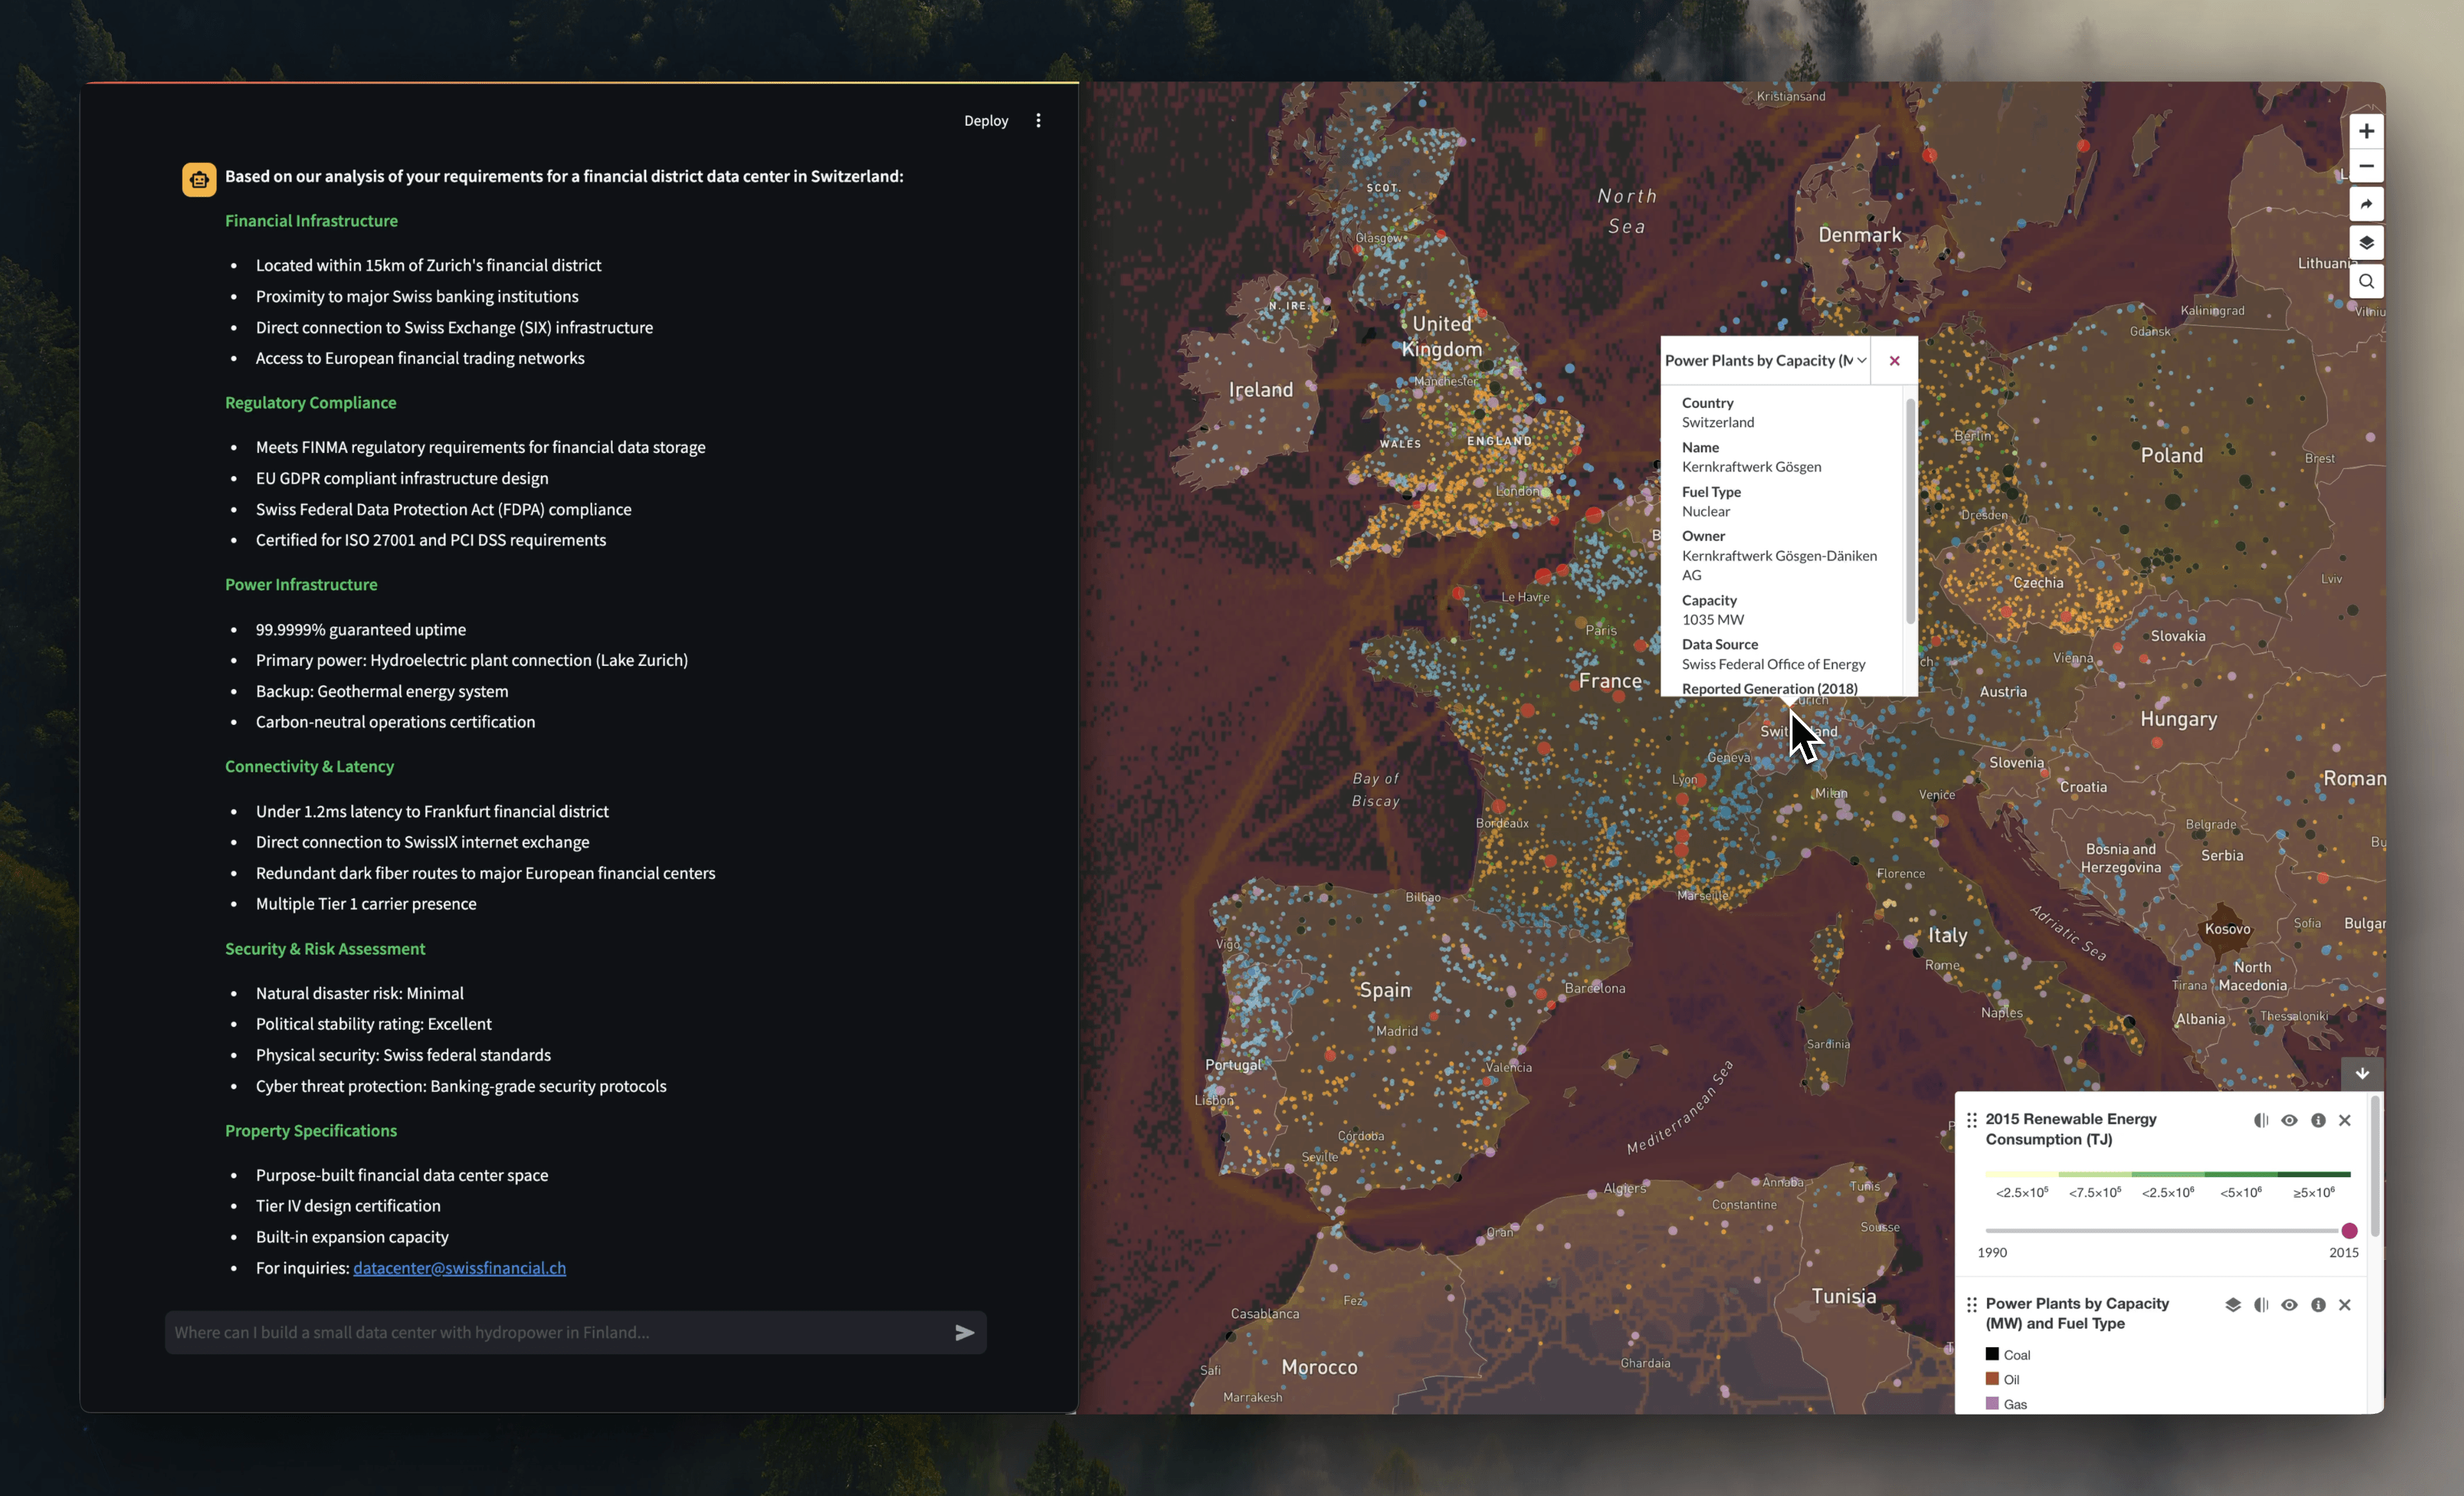2464x1496 pixels.
Task: Click the Hungary label on the map
Action: pyautogui.click(x=2178, y=720)
